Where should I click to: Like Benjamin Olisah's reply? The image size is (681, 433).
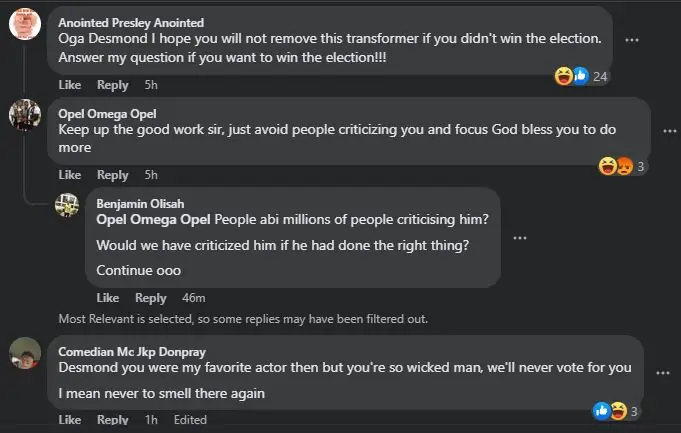(108, 298)
